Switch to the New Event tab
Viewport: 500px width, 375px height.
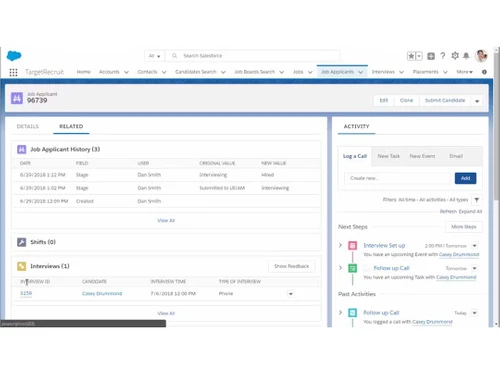pos(422,156)
